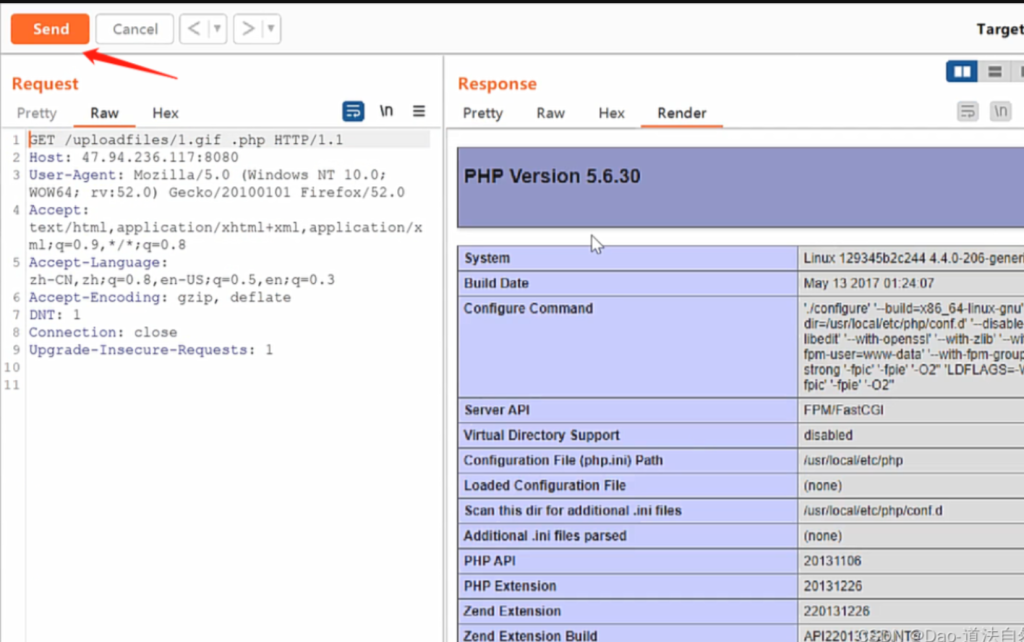Click (none) value for Loaded Configuration File
This screenshot has width=1024, height=642.
[823, 485]
